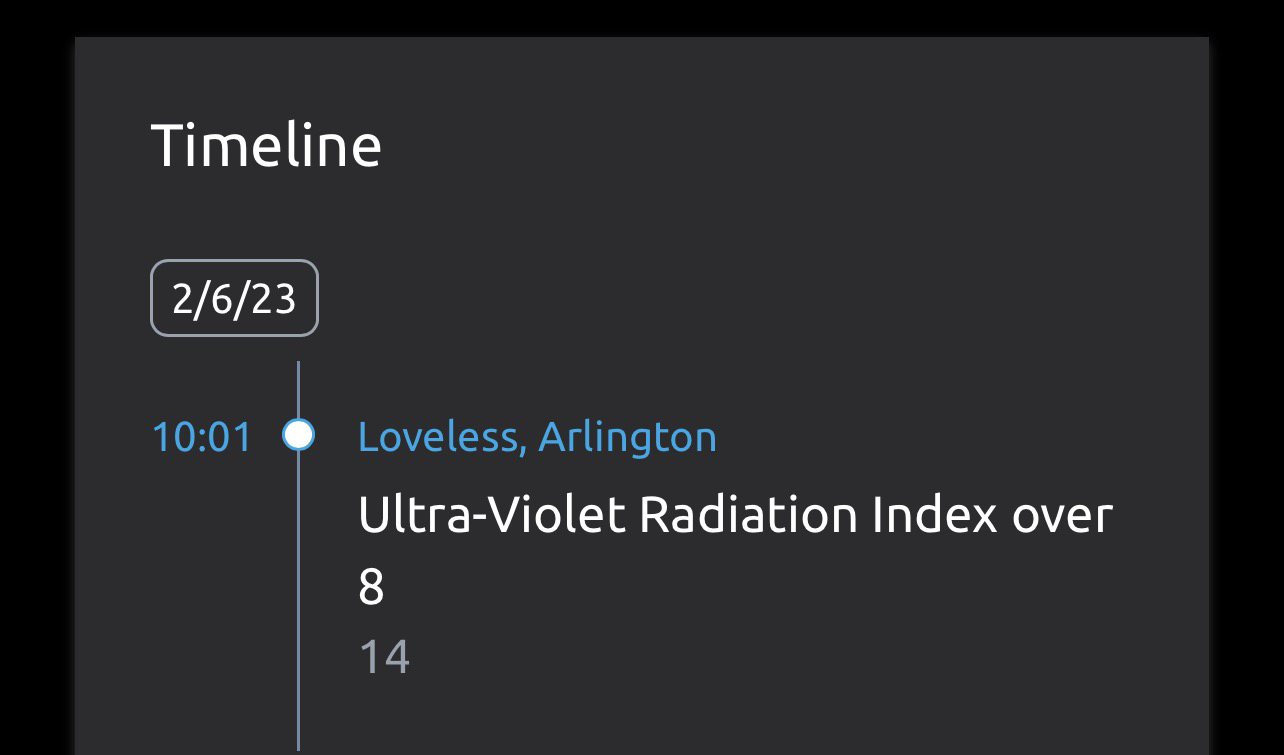Click the gray value 14
Screen dimensions: 1284x755
[384, 657]
